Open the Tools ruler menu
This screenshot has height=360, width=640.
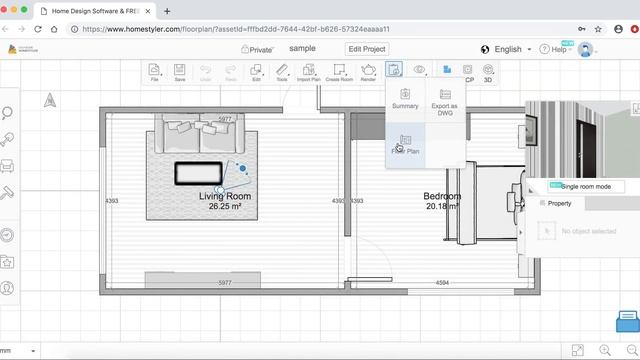coord(282,72)
